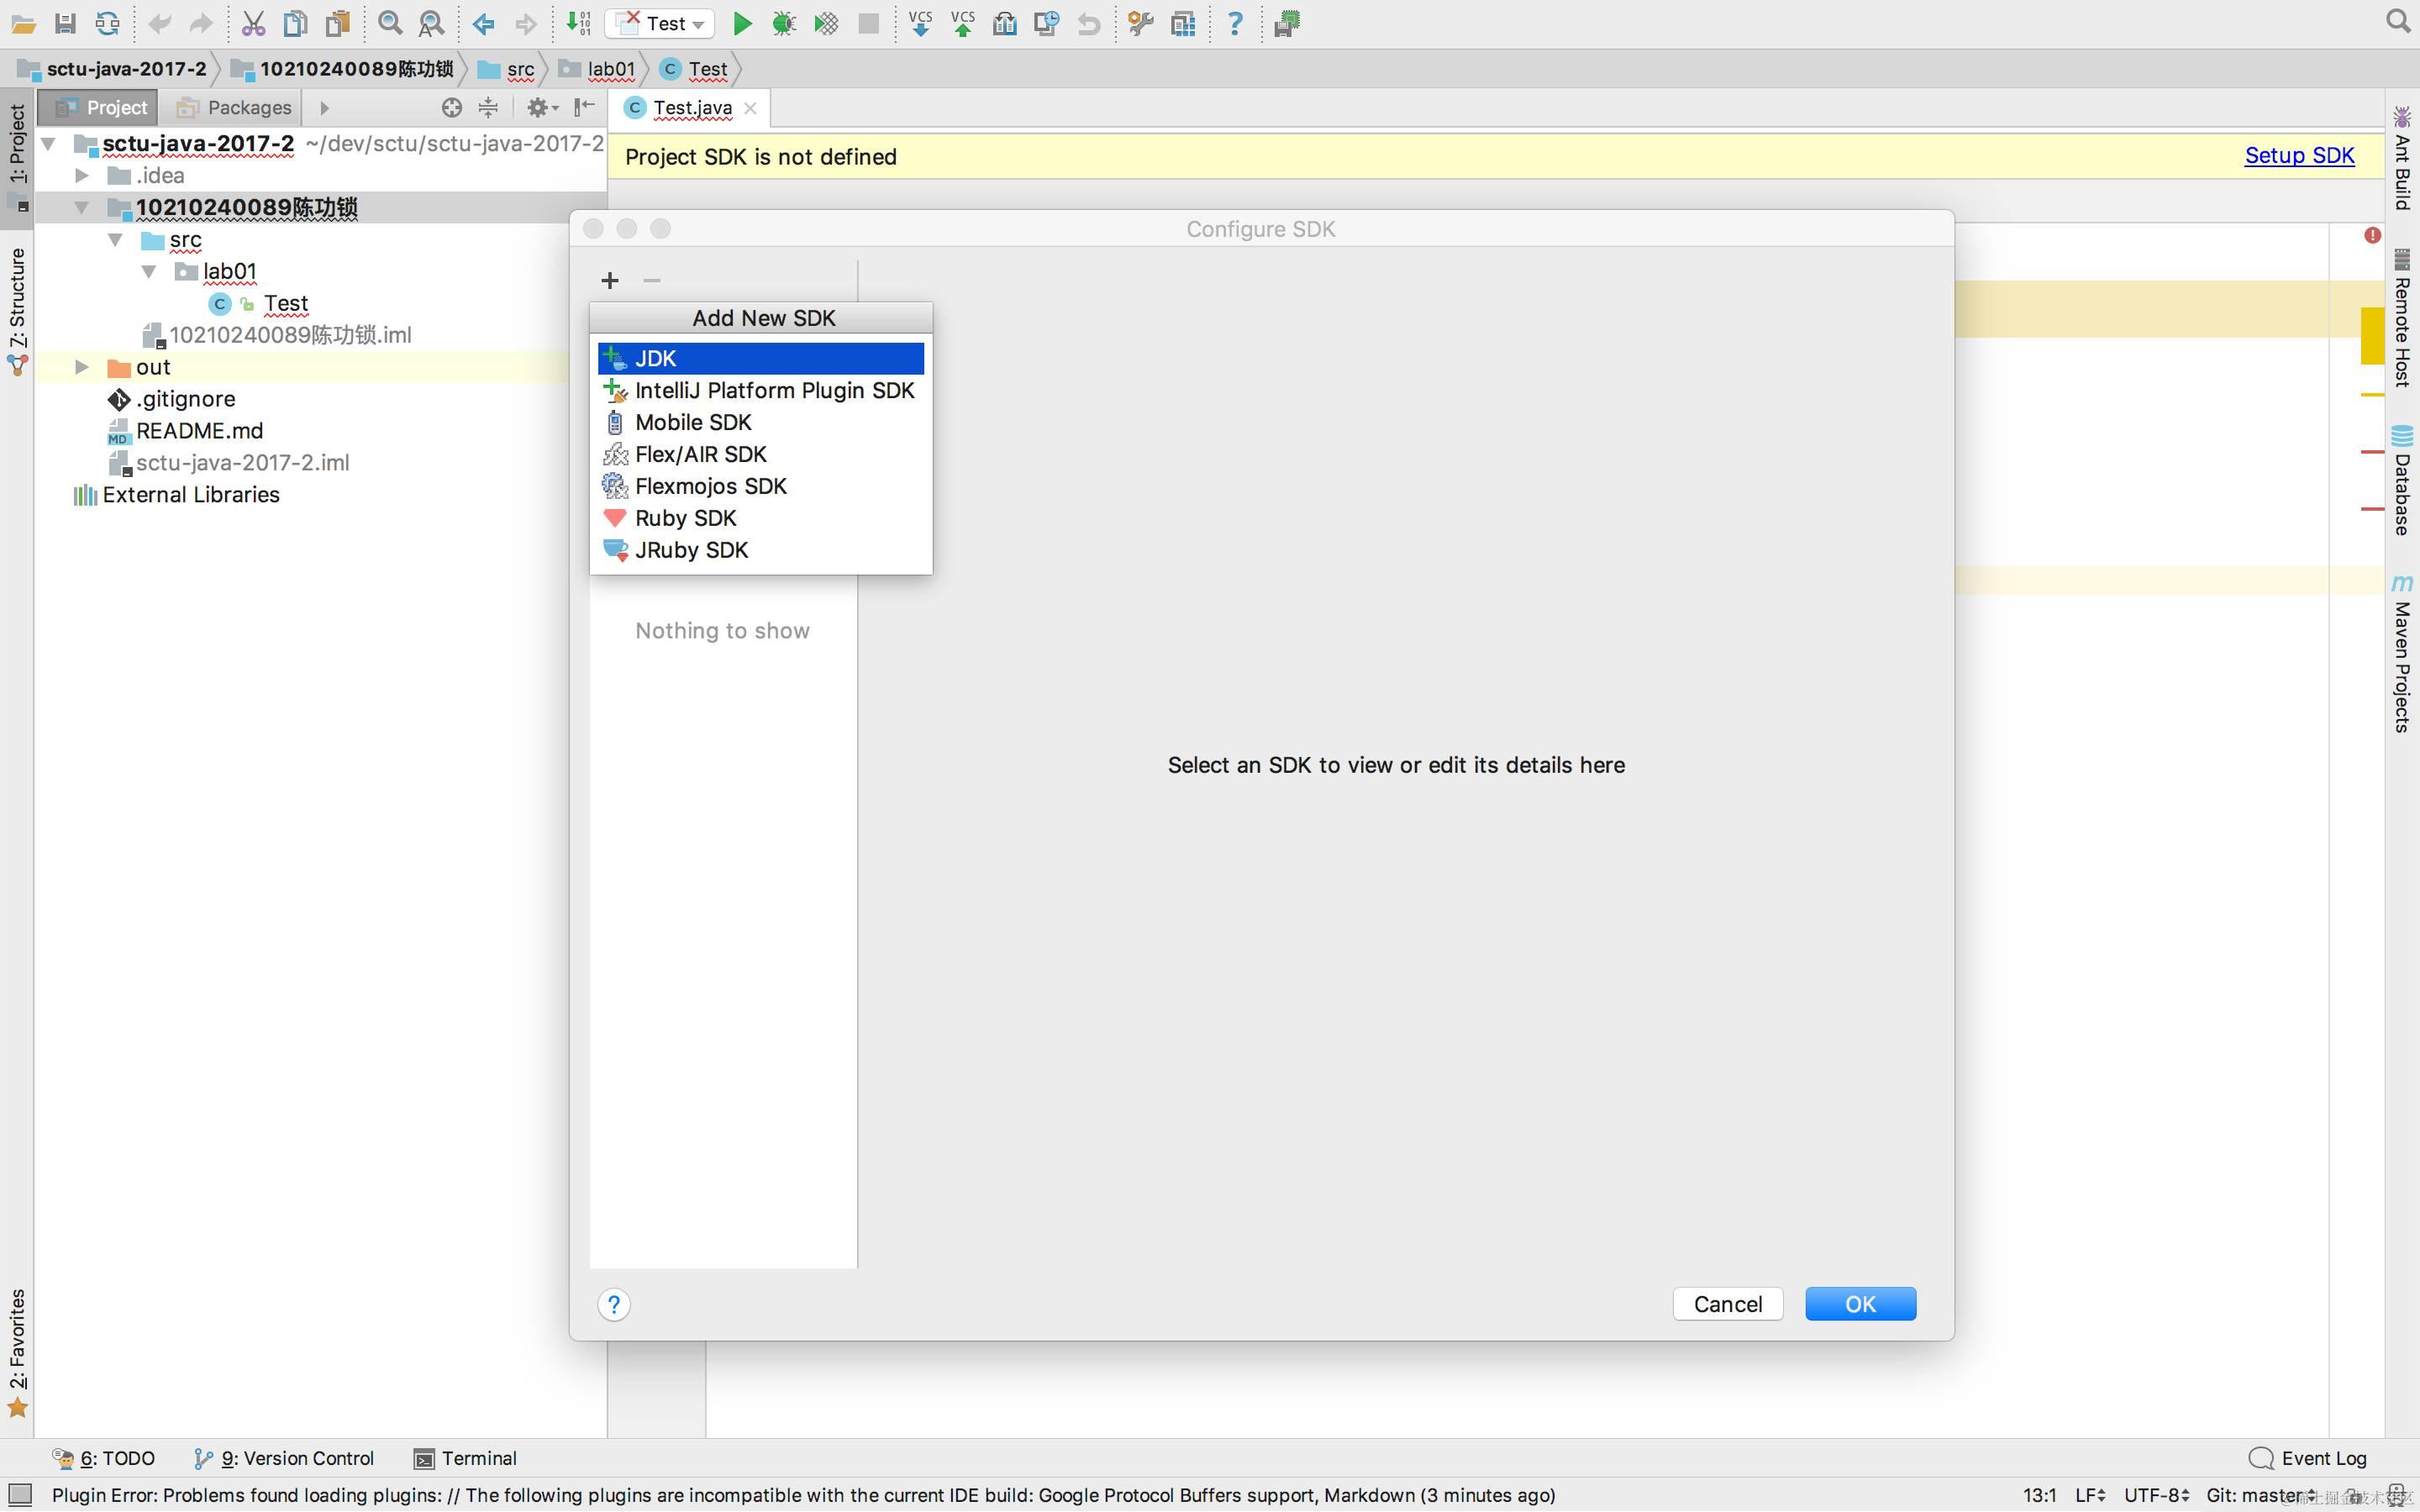This screenshot has width=2420, height=1512.
Task: Click the plus icon to add SDK
Action: pos(610,281)
